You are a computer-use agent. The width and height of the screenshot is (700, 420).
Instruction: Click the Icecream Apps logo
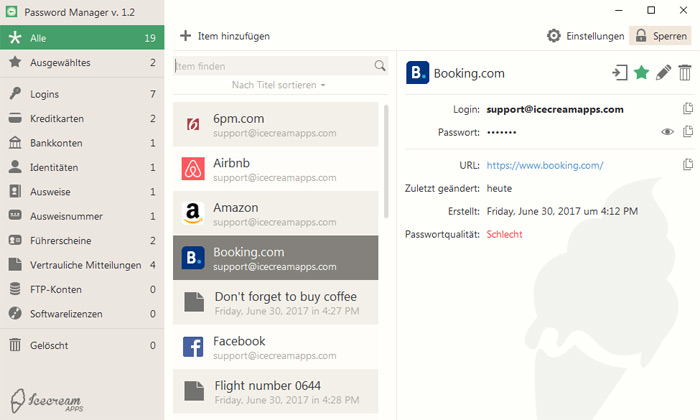click(46, 400)
